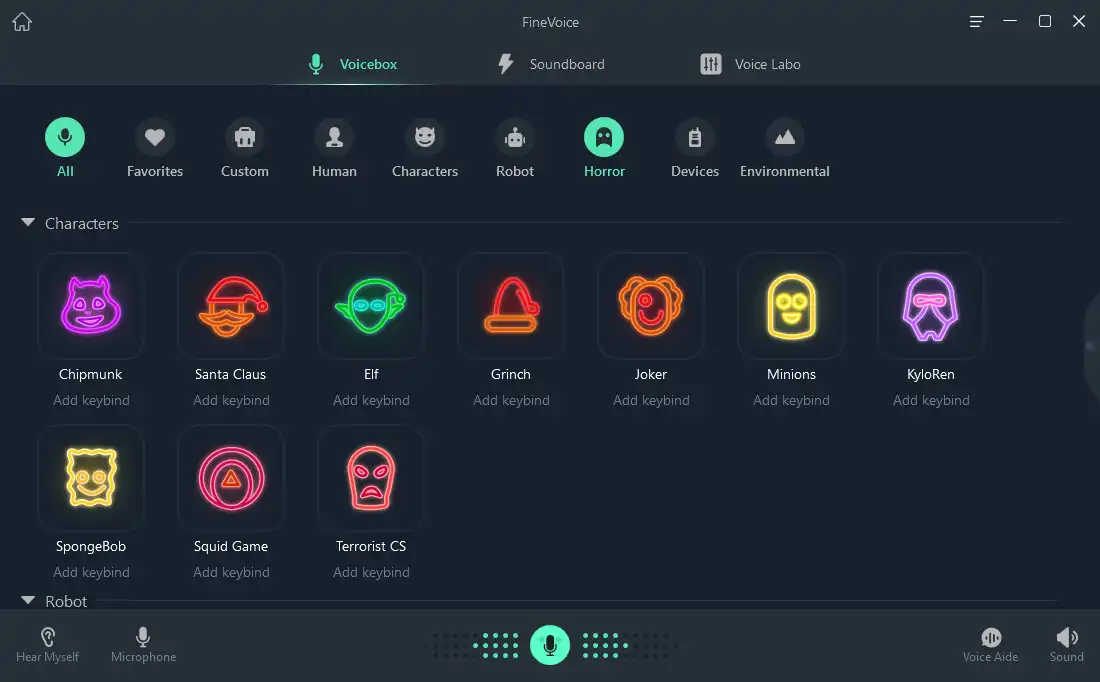Filter by Characters category icon
The height and width of the screenshot is (682, 1100).
point(424,137)
